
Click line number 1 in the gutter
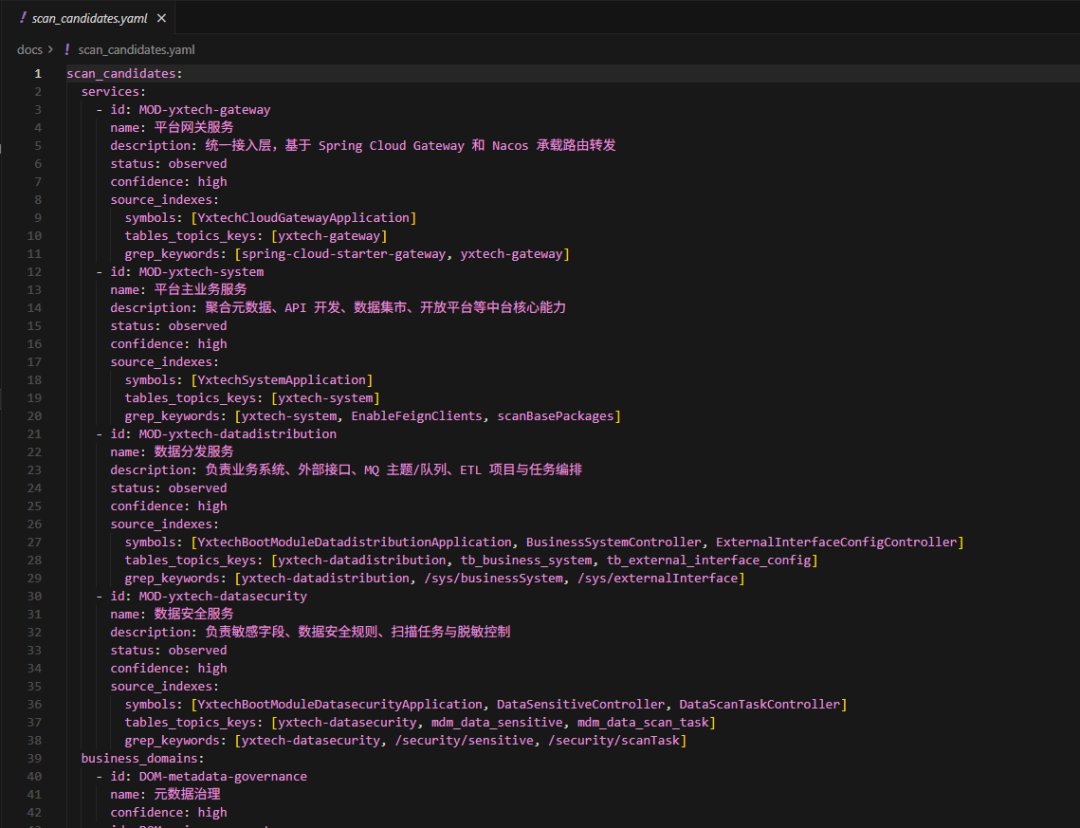point(38,74)
